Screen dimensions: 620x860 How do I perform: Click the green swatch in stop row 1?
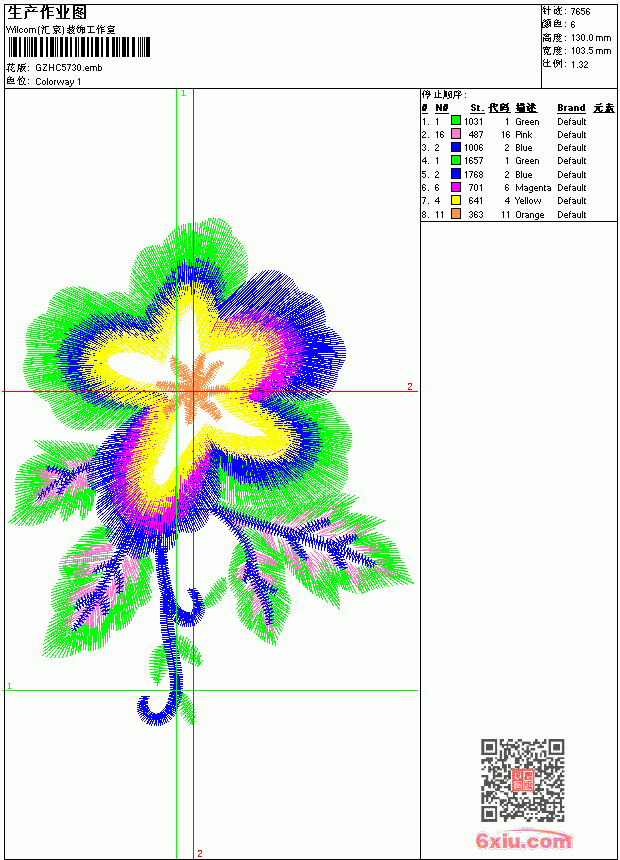tap(455, 121)
